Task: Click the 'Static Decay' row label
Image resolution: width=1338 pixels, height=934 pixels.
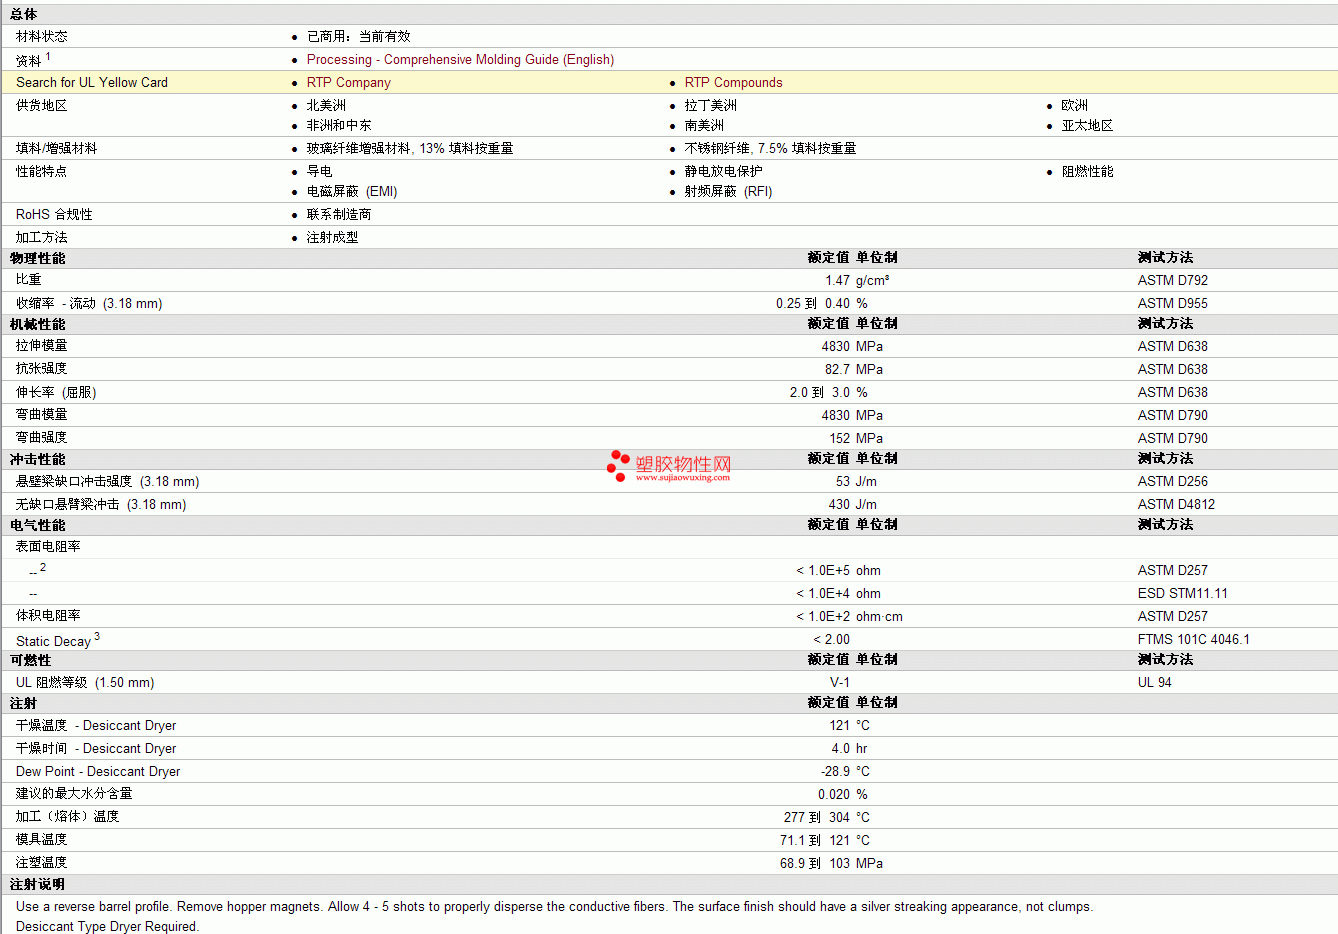Action: [x=53, y=642]
